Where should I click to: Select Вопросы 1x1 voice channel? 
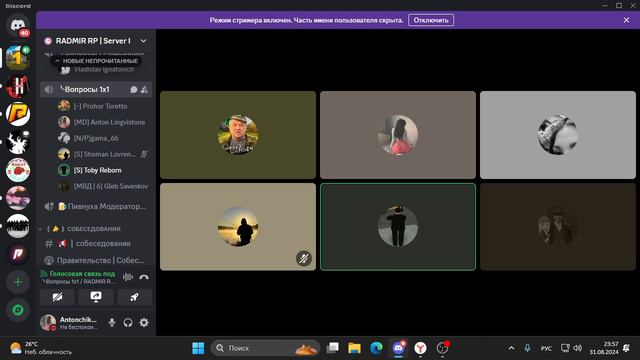pyautogui.click(x=96, y=89)
